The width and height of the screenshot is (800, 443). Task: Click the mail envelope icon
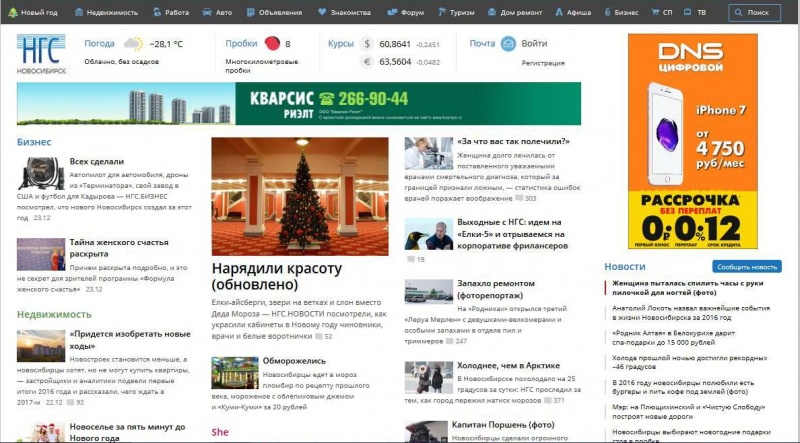click(x=508, y=44)
